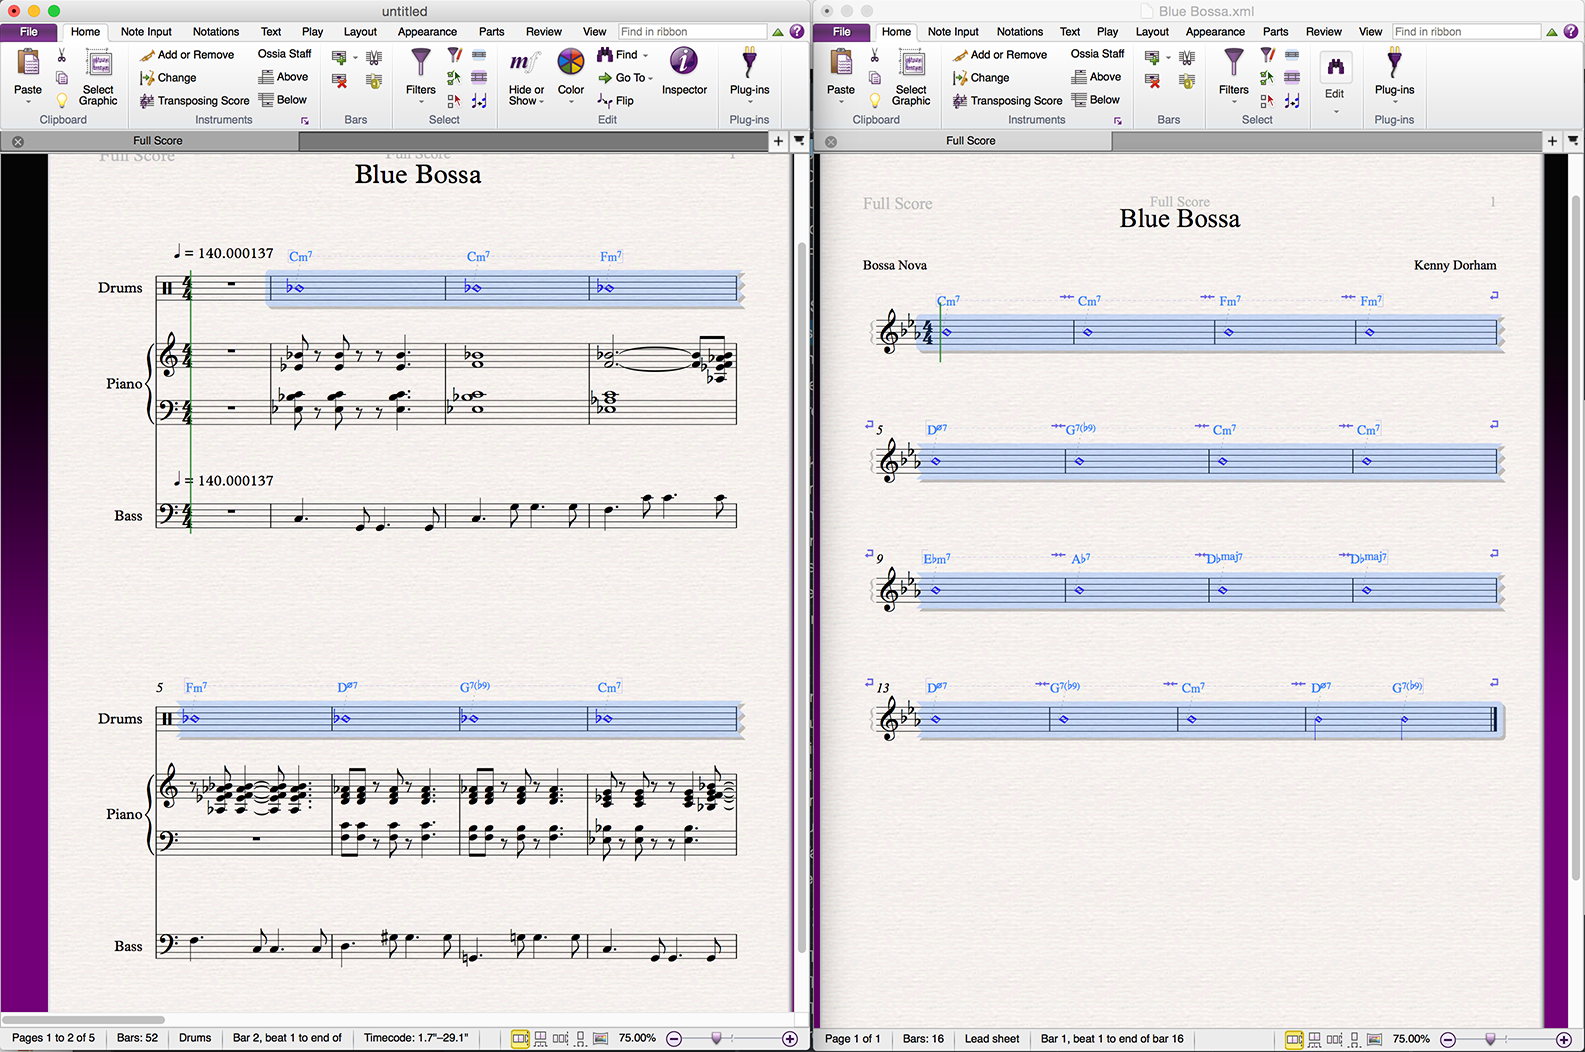This screenshot has height=1052, width=1585.
Task: Switch to Note Input tab, untitled window
Action: tap(146, 32)
